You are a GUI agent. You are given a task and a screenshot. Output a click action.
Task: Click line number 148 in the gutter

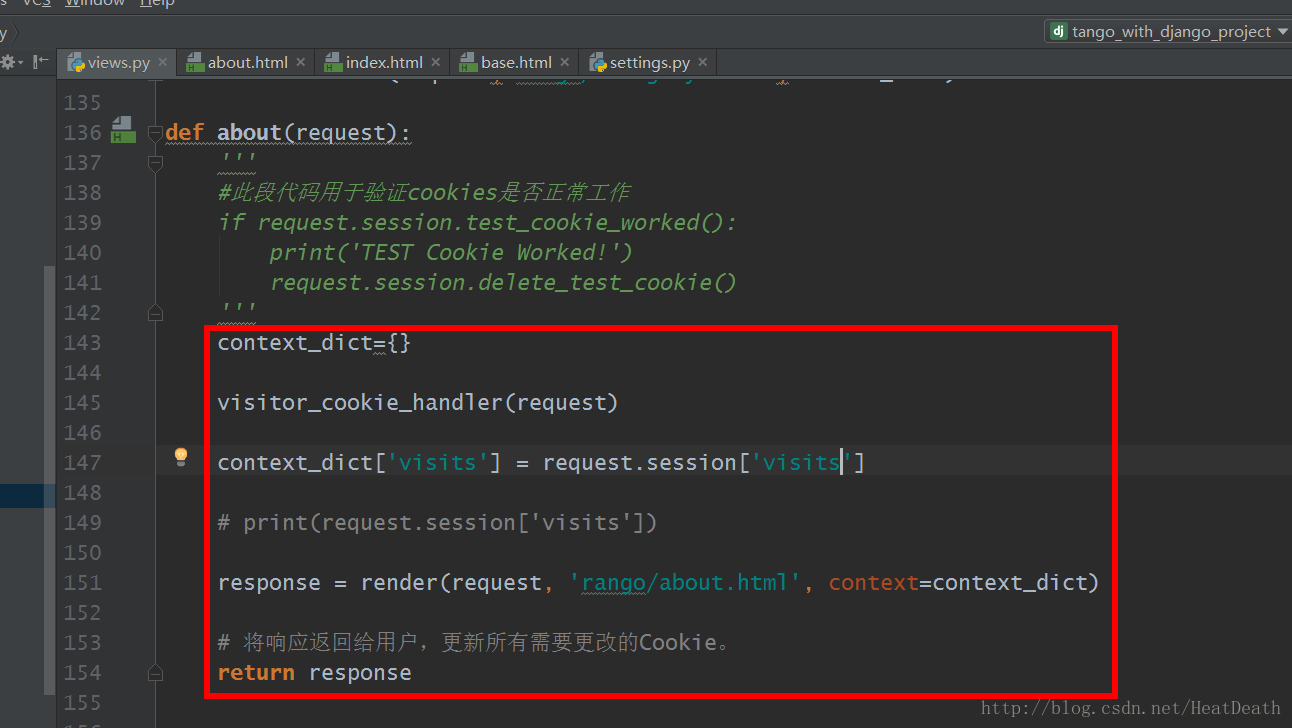(x=83, y=492)
